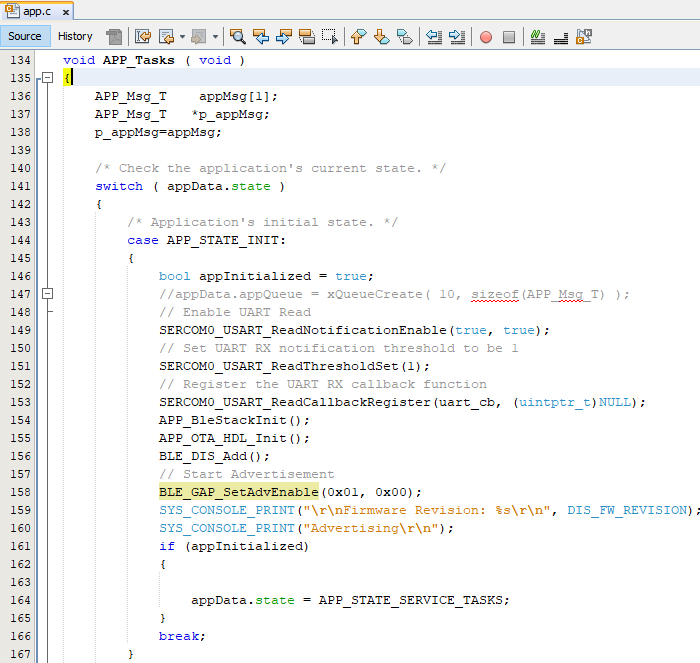700x663 pixels.
Task: Toggle rectangular selection mode
Action: tap(329, 37)
